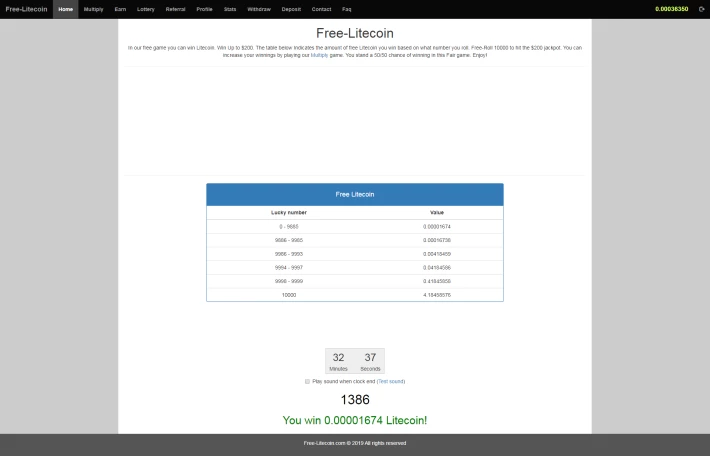Screen dimensions: 710x456
Task: Click the You win Litecoin message
Action: pyautogui.click(x=355, y=420)
